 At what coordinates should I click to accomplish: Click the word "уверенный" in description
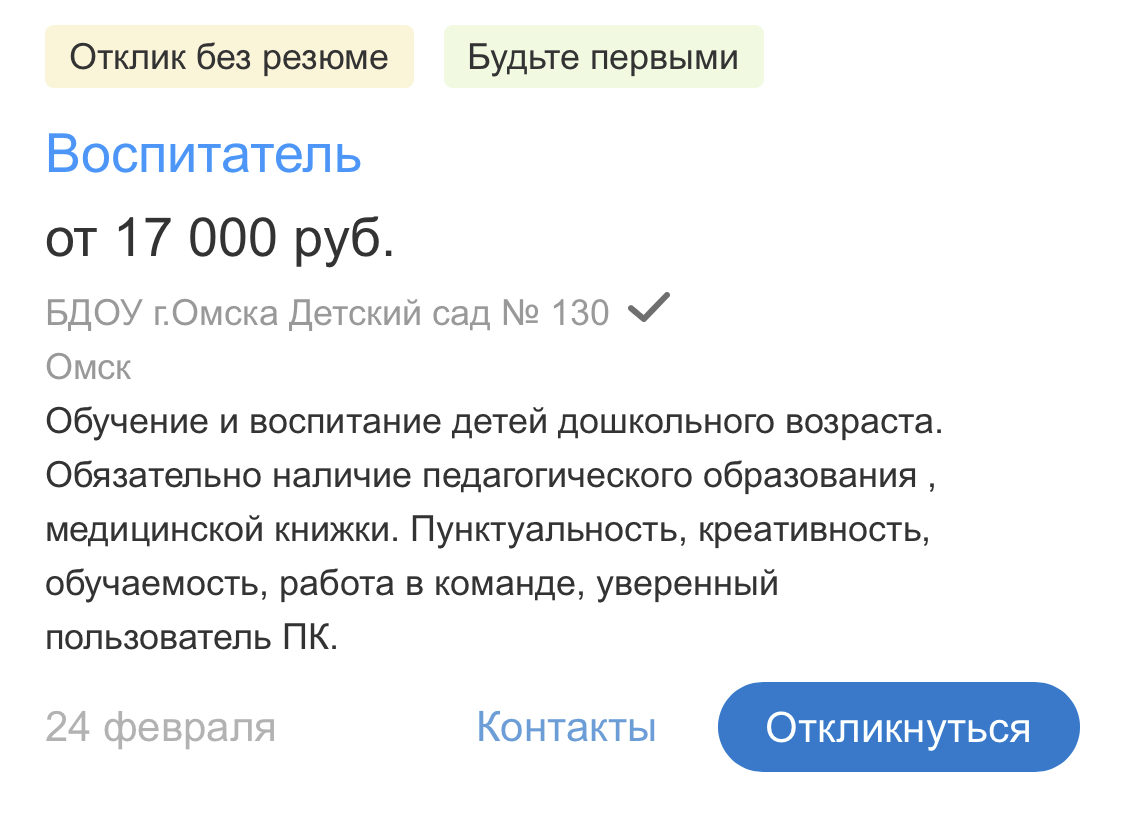point(688,583)
